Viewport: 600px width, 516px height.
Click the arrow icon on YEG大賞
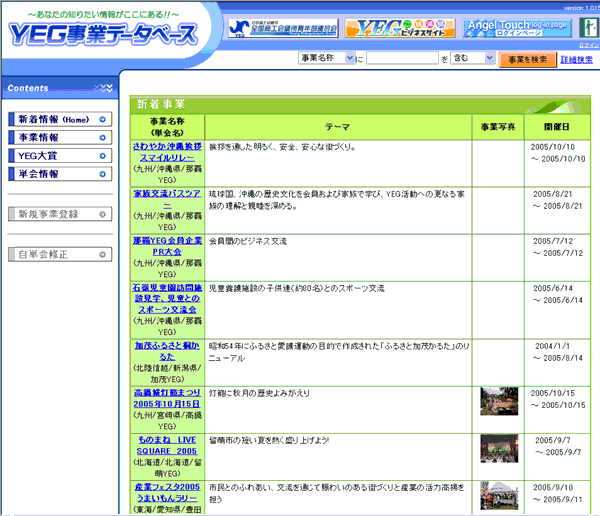pos(103,156)
